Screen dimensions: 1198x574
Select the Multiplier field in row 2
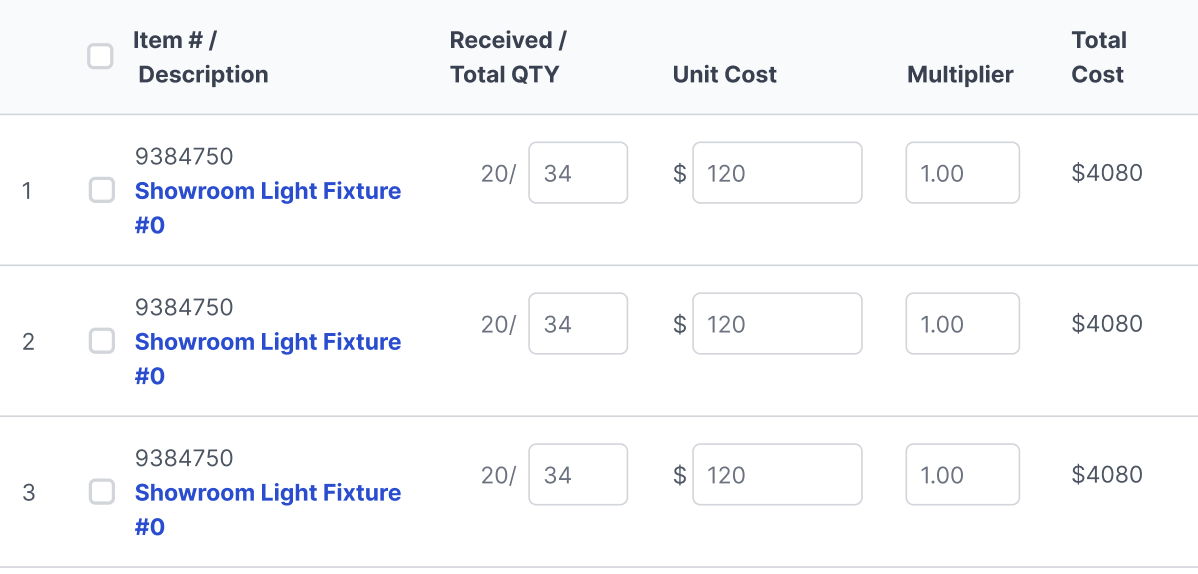(962, 324)
